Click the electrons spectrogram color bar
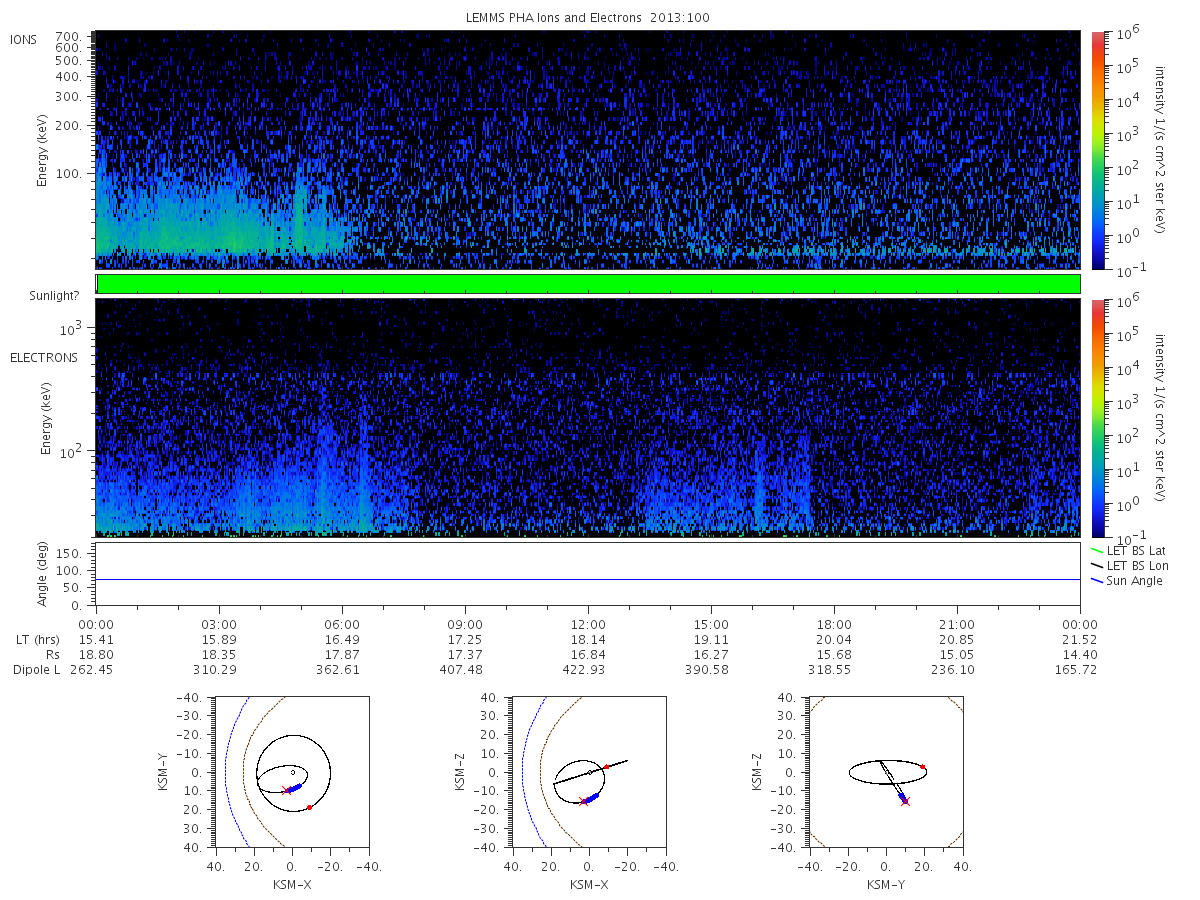The image size is (1200, 900). pyautogui.click(x=1097, y=417)
